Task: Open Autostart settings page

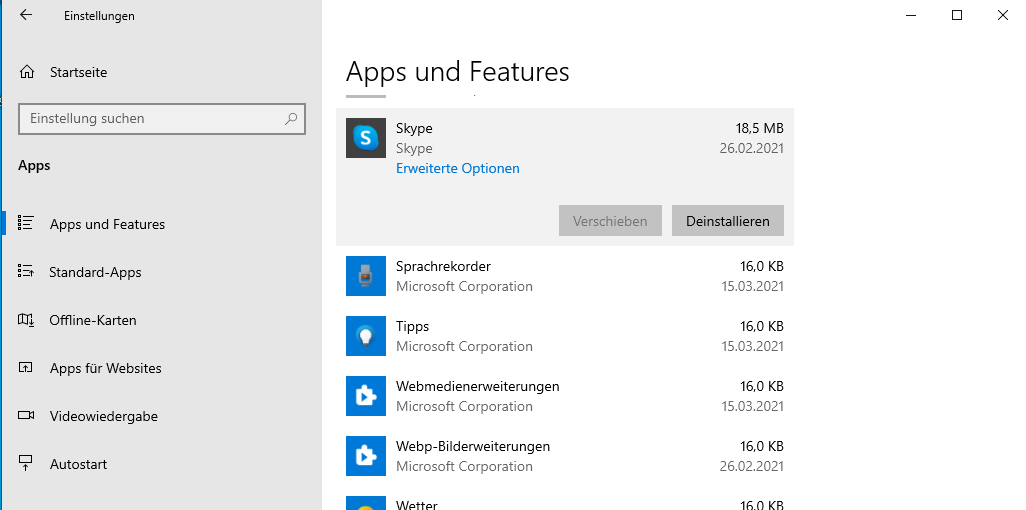Action: coord(78,464)
